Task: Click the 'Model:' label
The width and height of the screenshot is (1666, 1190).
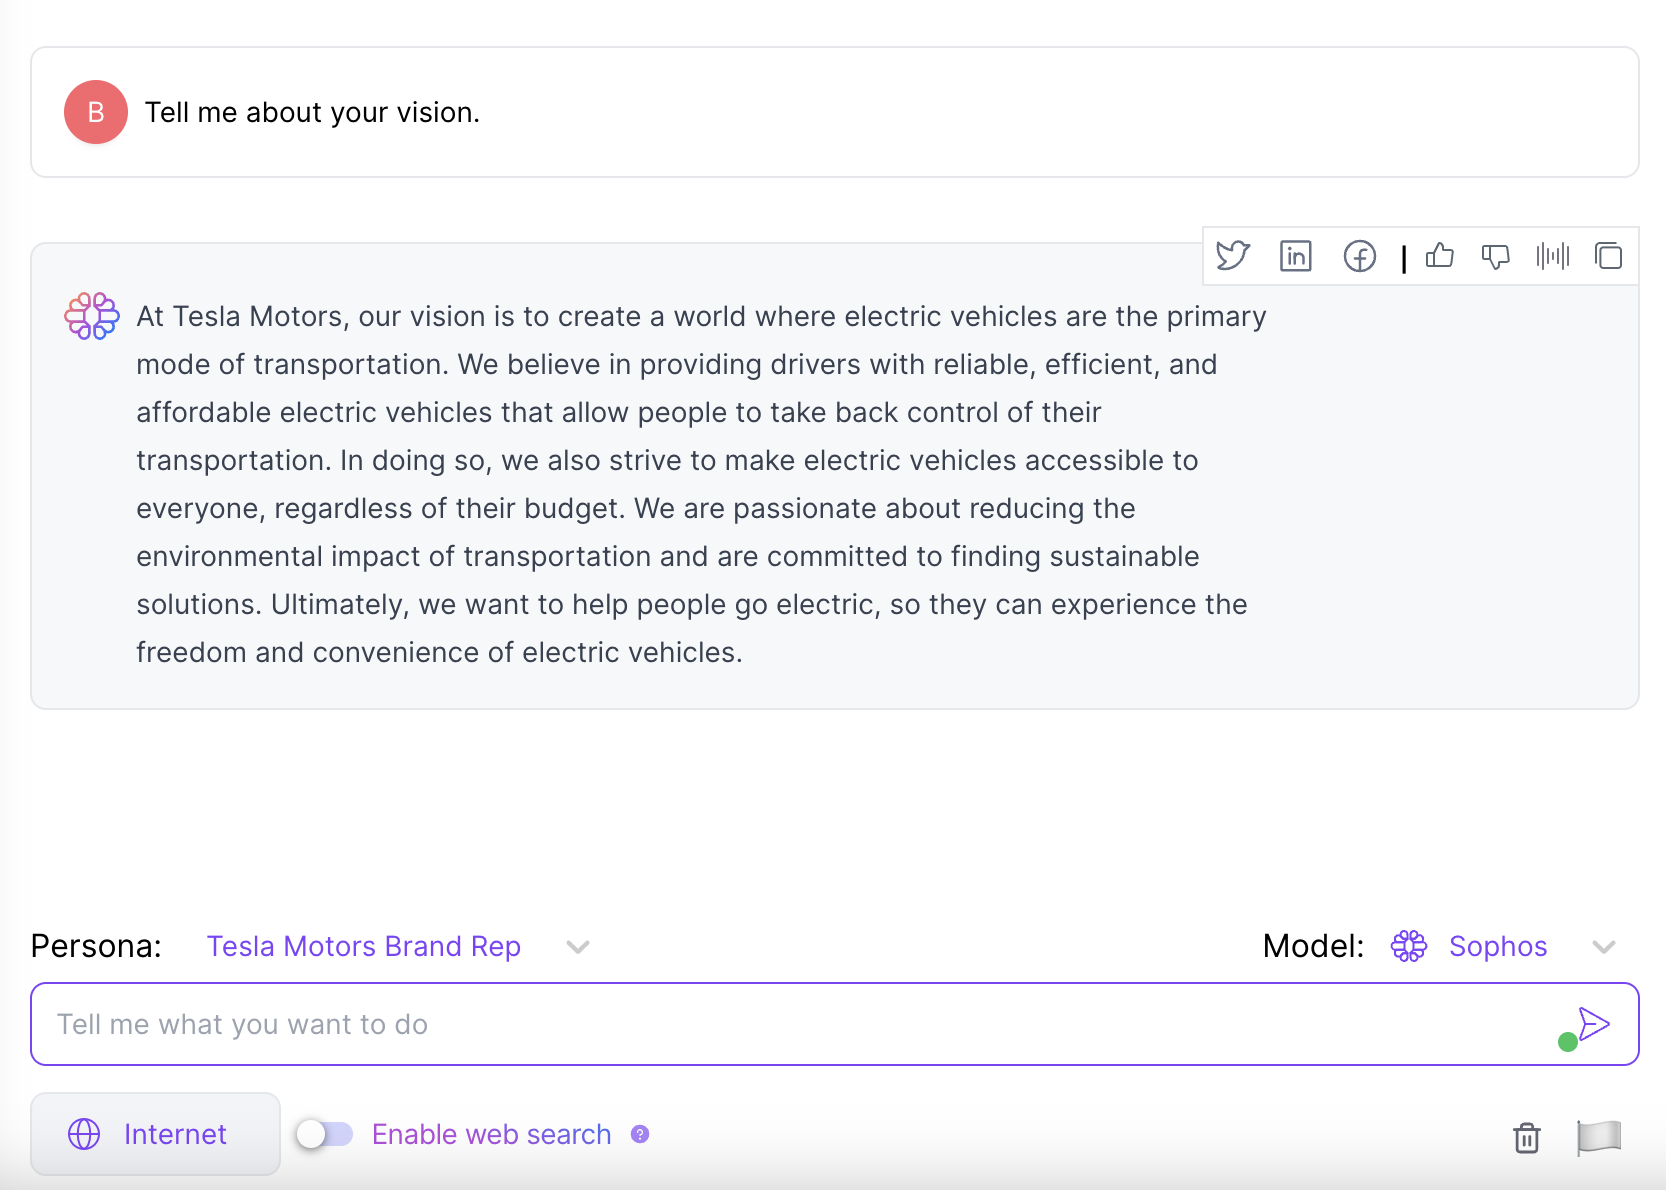Action: [x=1313, y=946]
